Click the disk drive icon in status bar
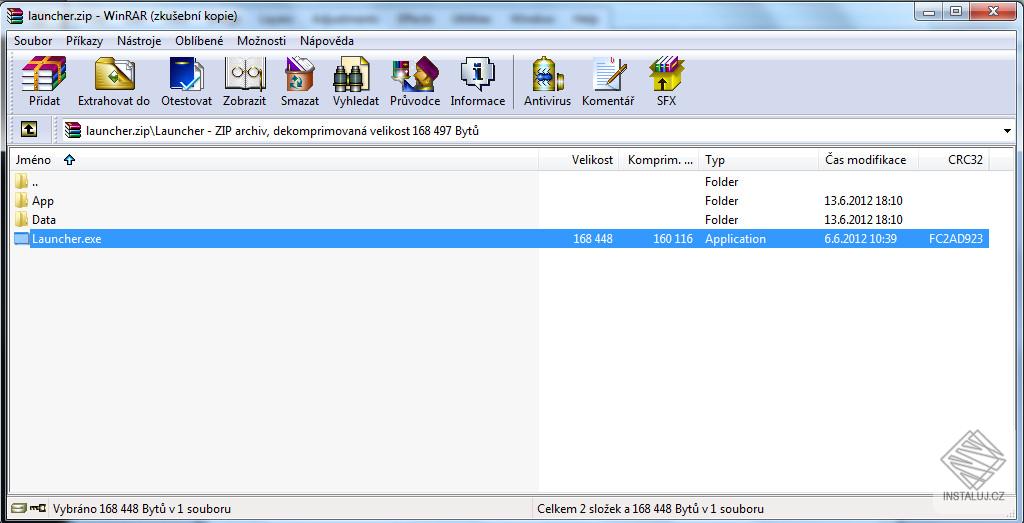 point(20,507)
